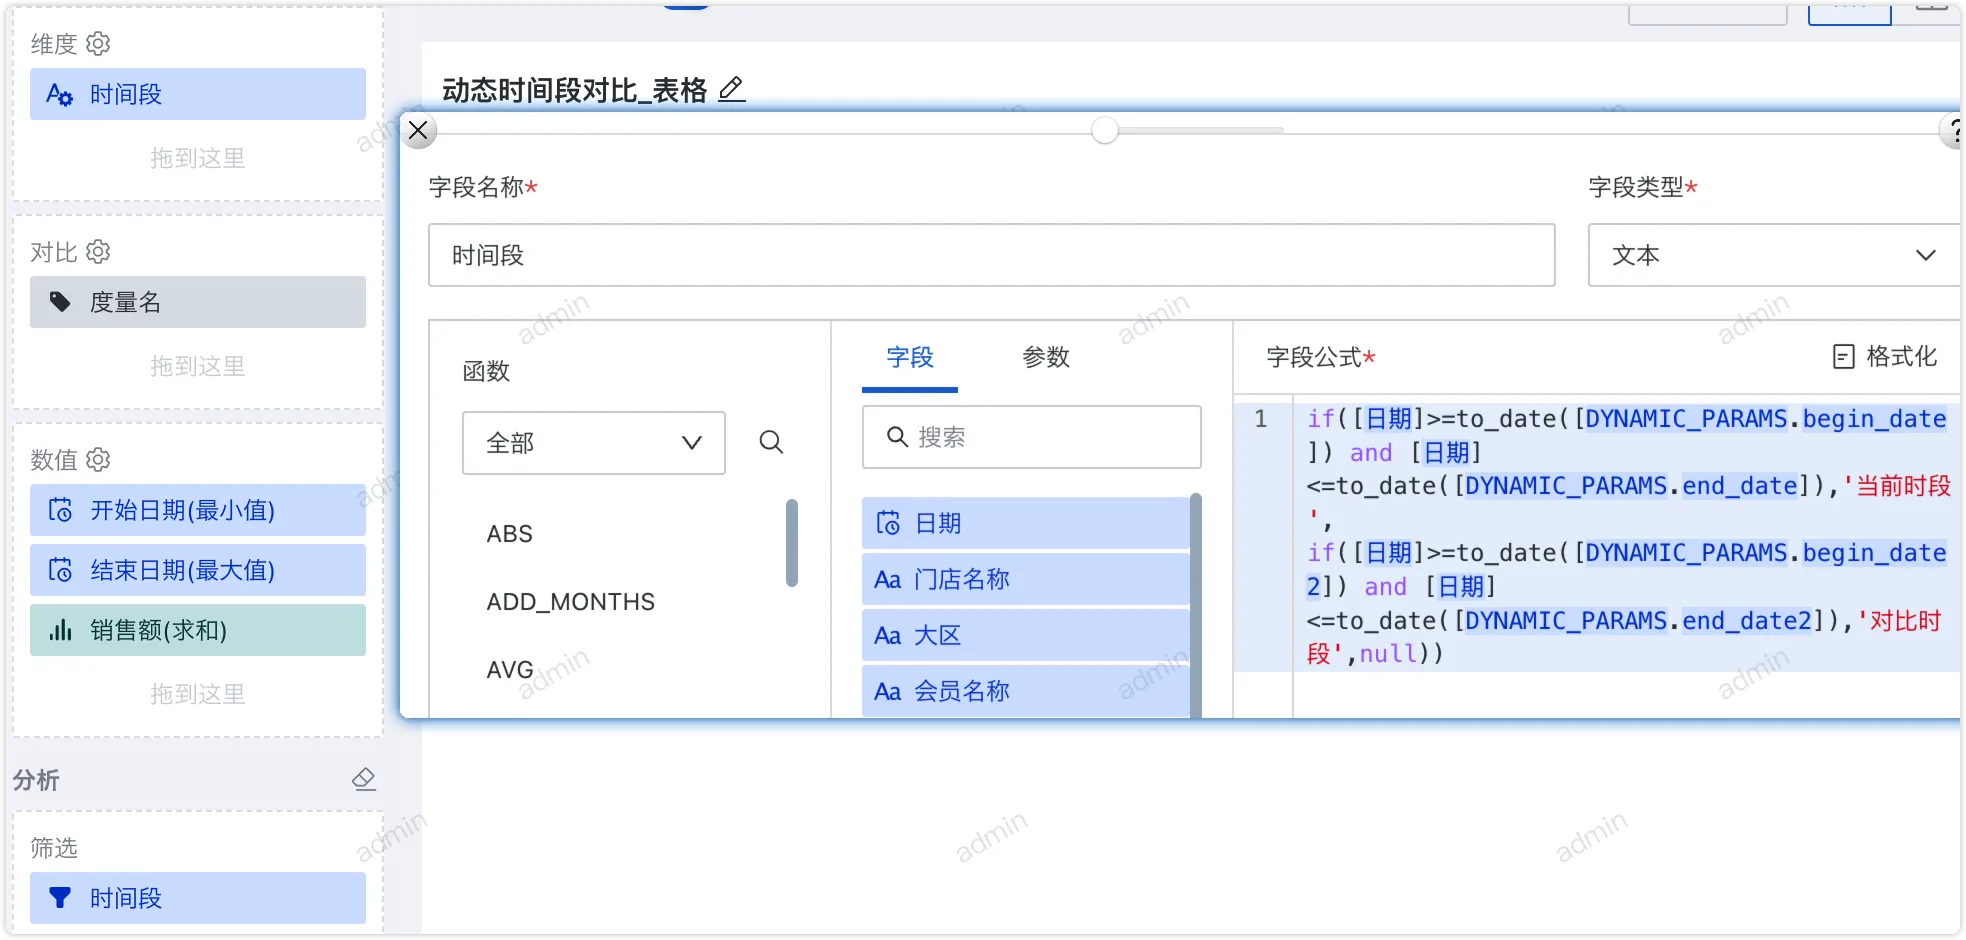1966x940 pixels.
Task: Select the ADD_MONTHS function
Action: [x=570, y=601]
